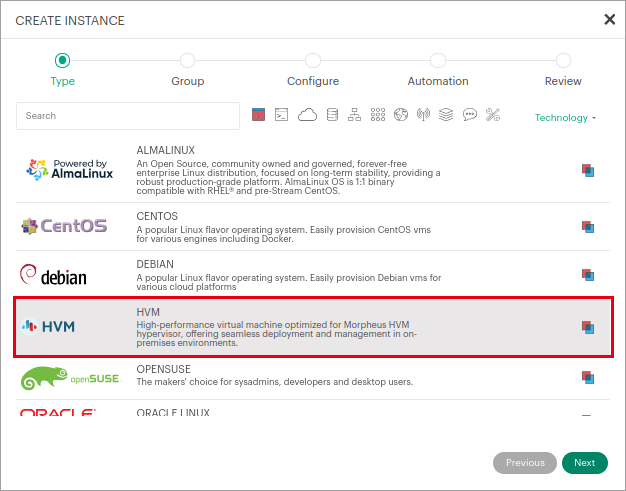Choose the debian logo
626x491 pixels.
pos(53,275)
